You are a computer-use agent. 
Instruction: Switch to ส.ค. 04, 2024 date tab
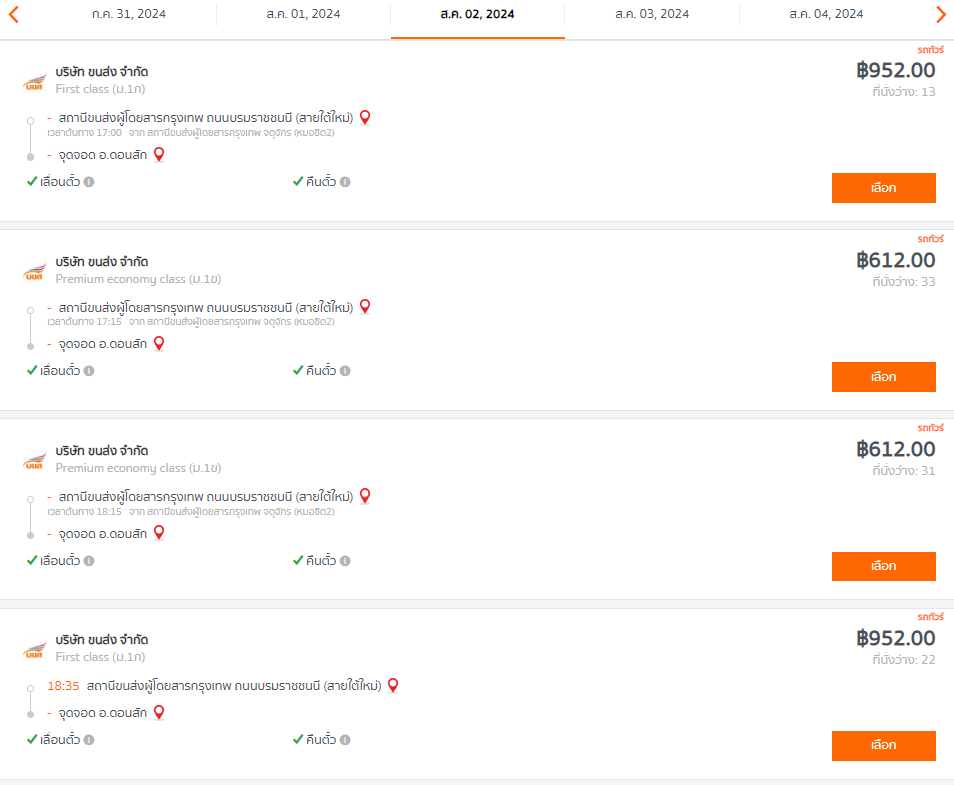826,14
